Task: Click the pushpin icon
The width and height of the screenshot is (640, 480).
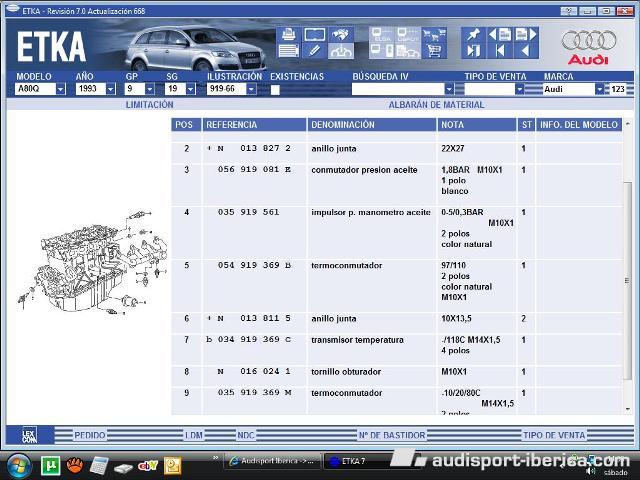Action: tap(473, 34)
